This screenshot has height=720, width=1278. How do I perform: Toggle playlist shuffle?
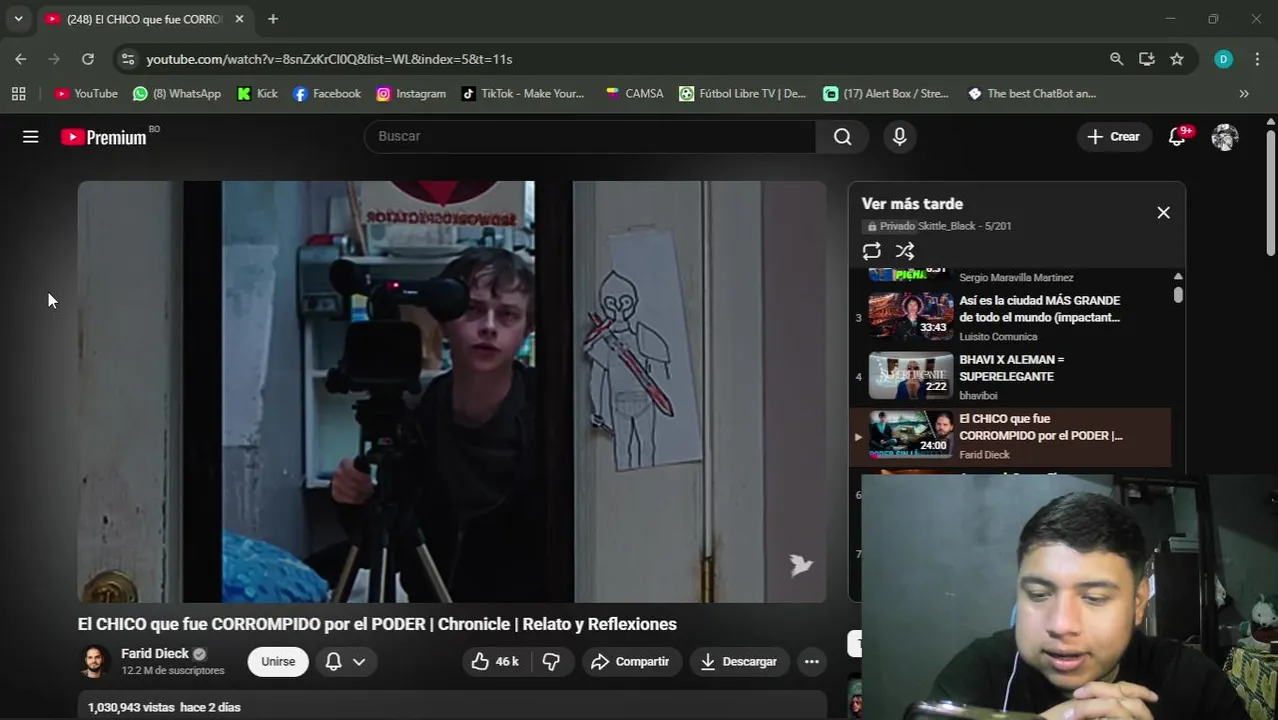tap(905, 251)
